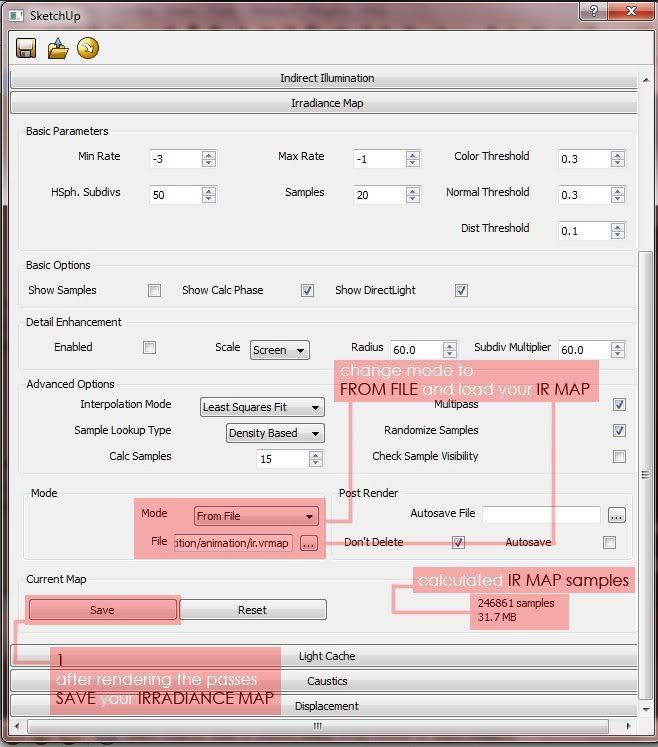Decrease Normal Threshold with down arrow
The image size is (658, 747).
coord(618,199)
